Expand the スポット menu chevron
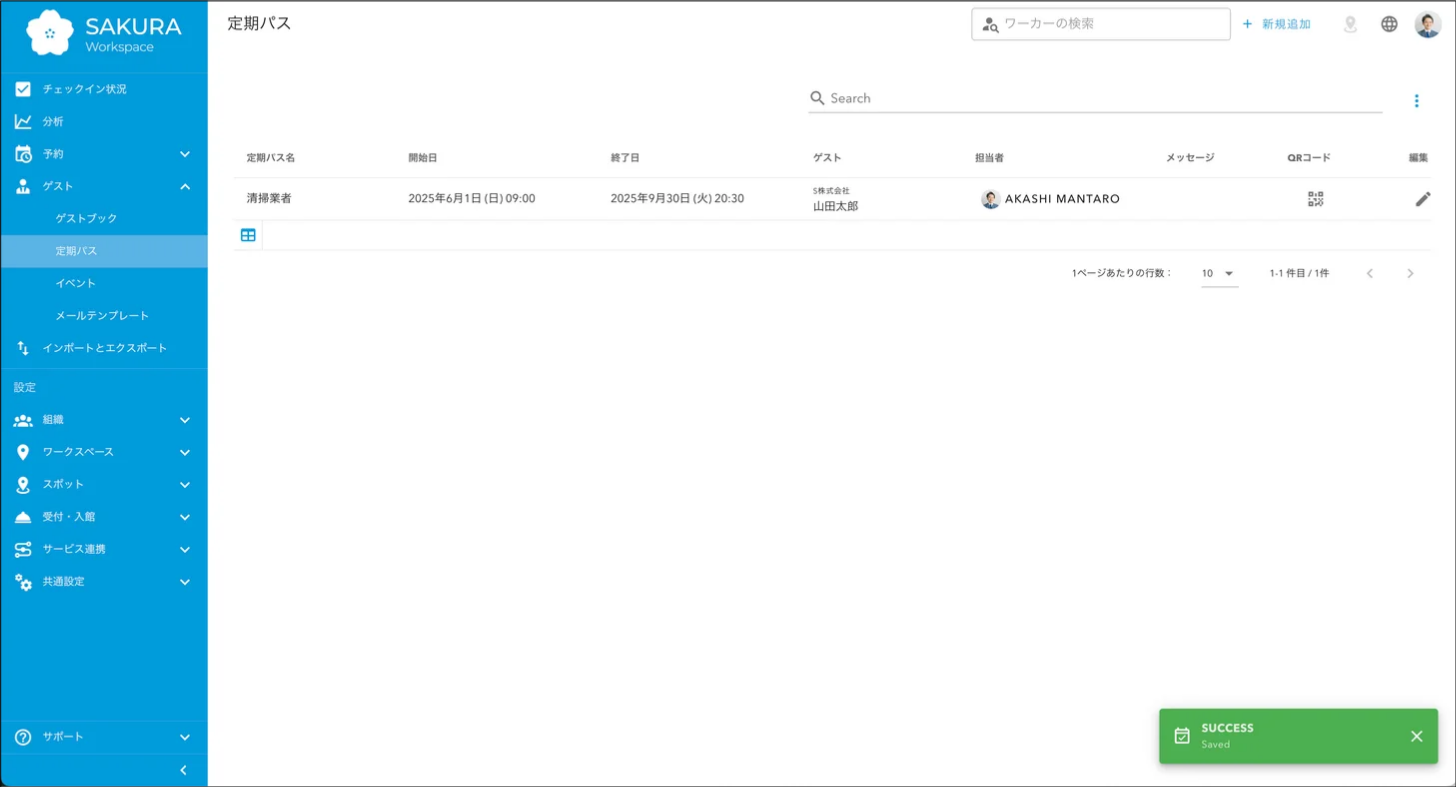The width and height of the screenshot is (1456, 787). tap(184, 485)
